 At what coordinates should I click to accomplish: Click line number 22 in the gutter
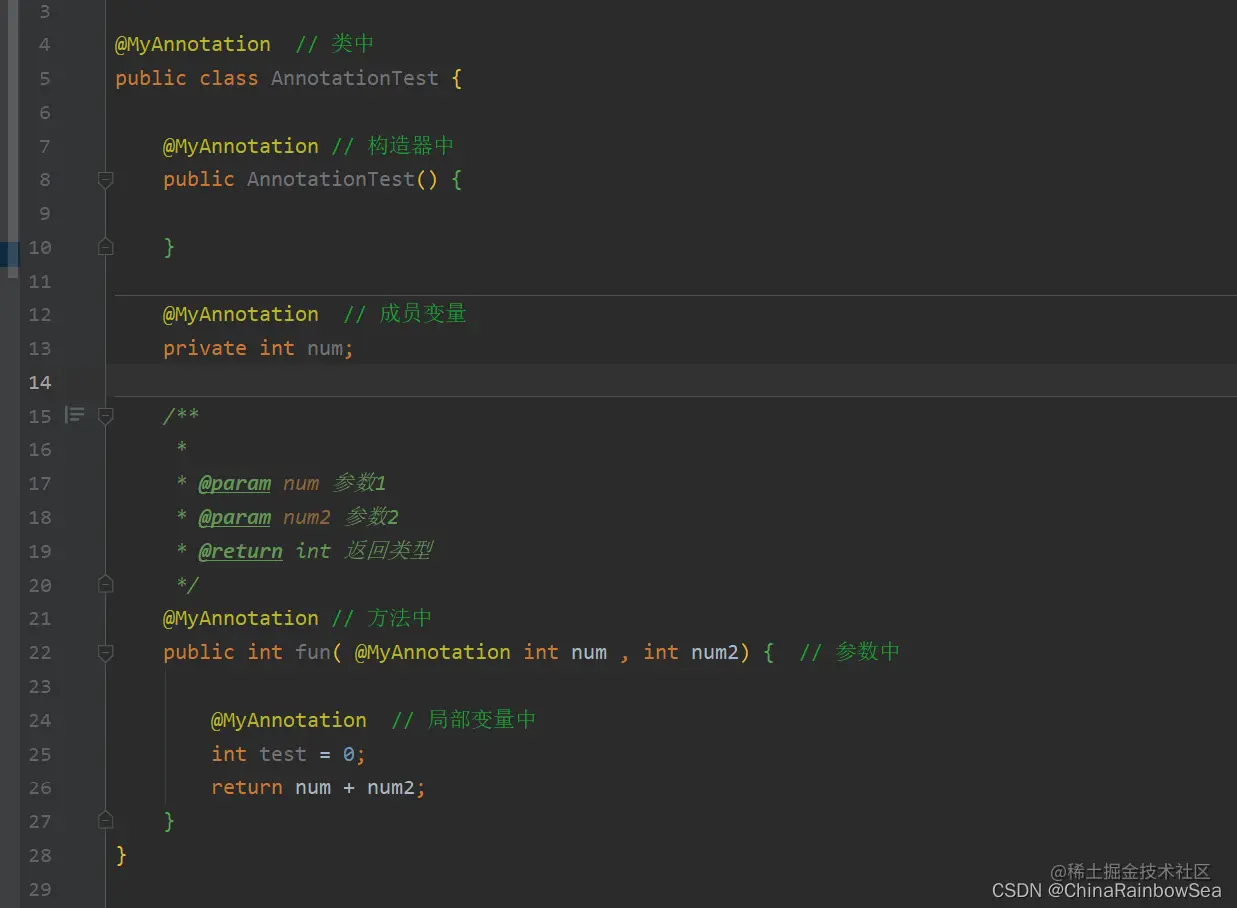[x=40, y=652]
